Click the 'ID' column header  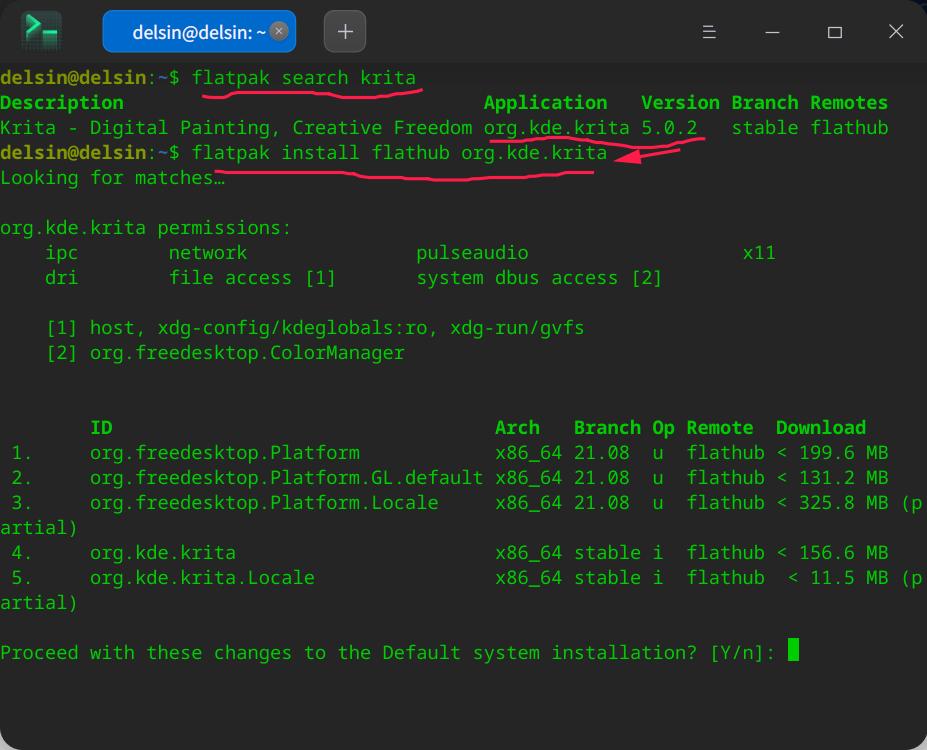coord(101,428)
